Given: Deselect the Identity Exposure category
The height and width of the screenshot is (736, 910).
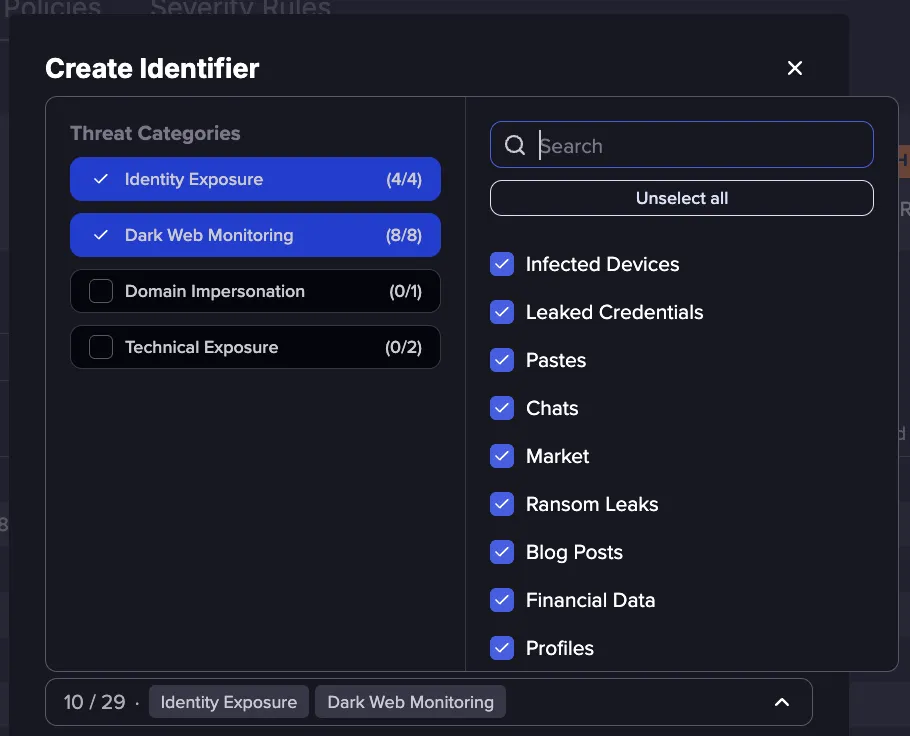Looking at the screenshot, I should pos(255,179).
